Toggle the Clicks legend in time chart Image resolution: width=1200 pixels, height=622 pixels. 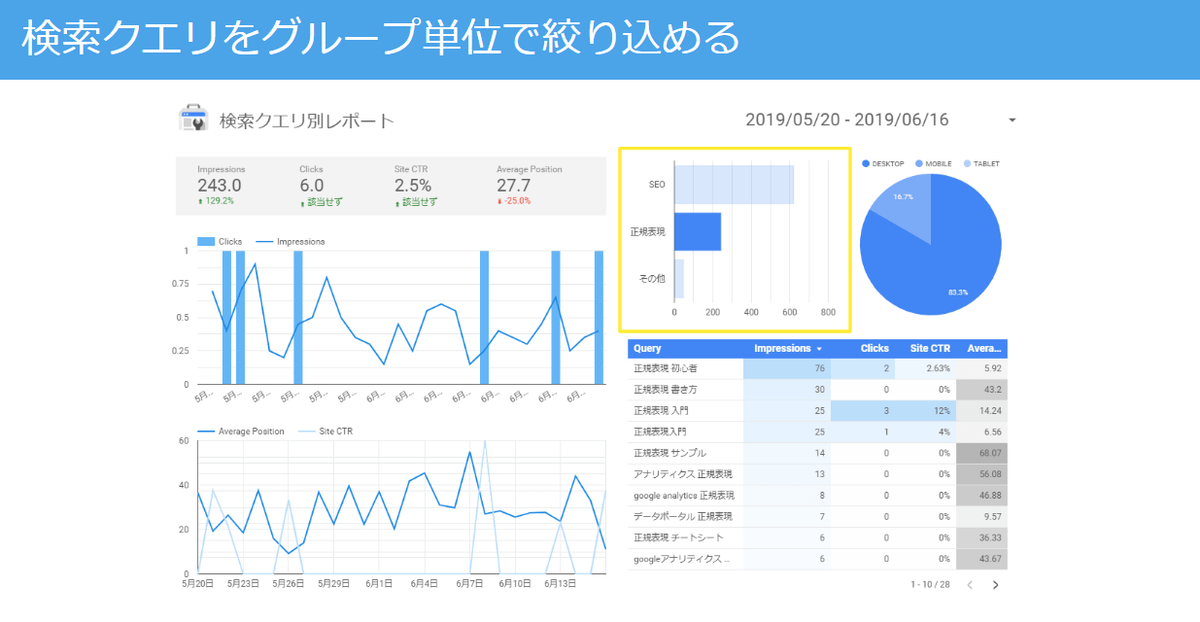220,242
